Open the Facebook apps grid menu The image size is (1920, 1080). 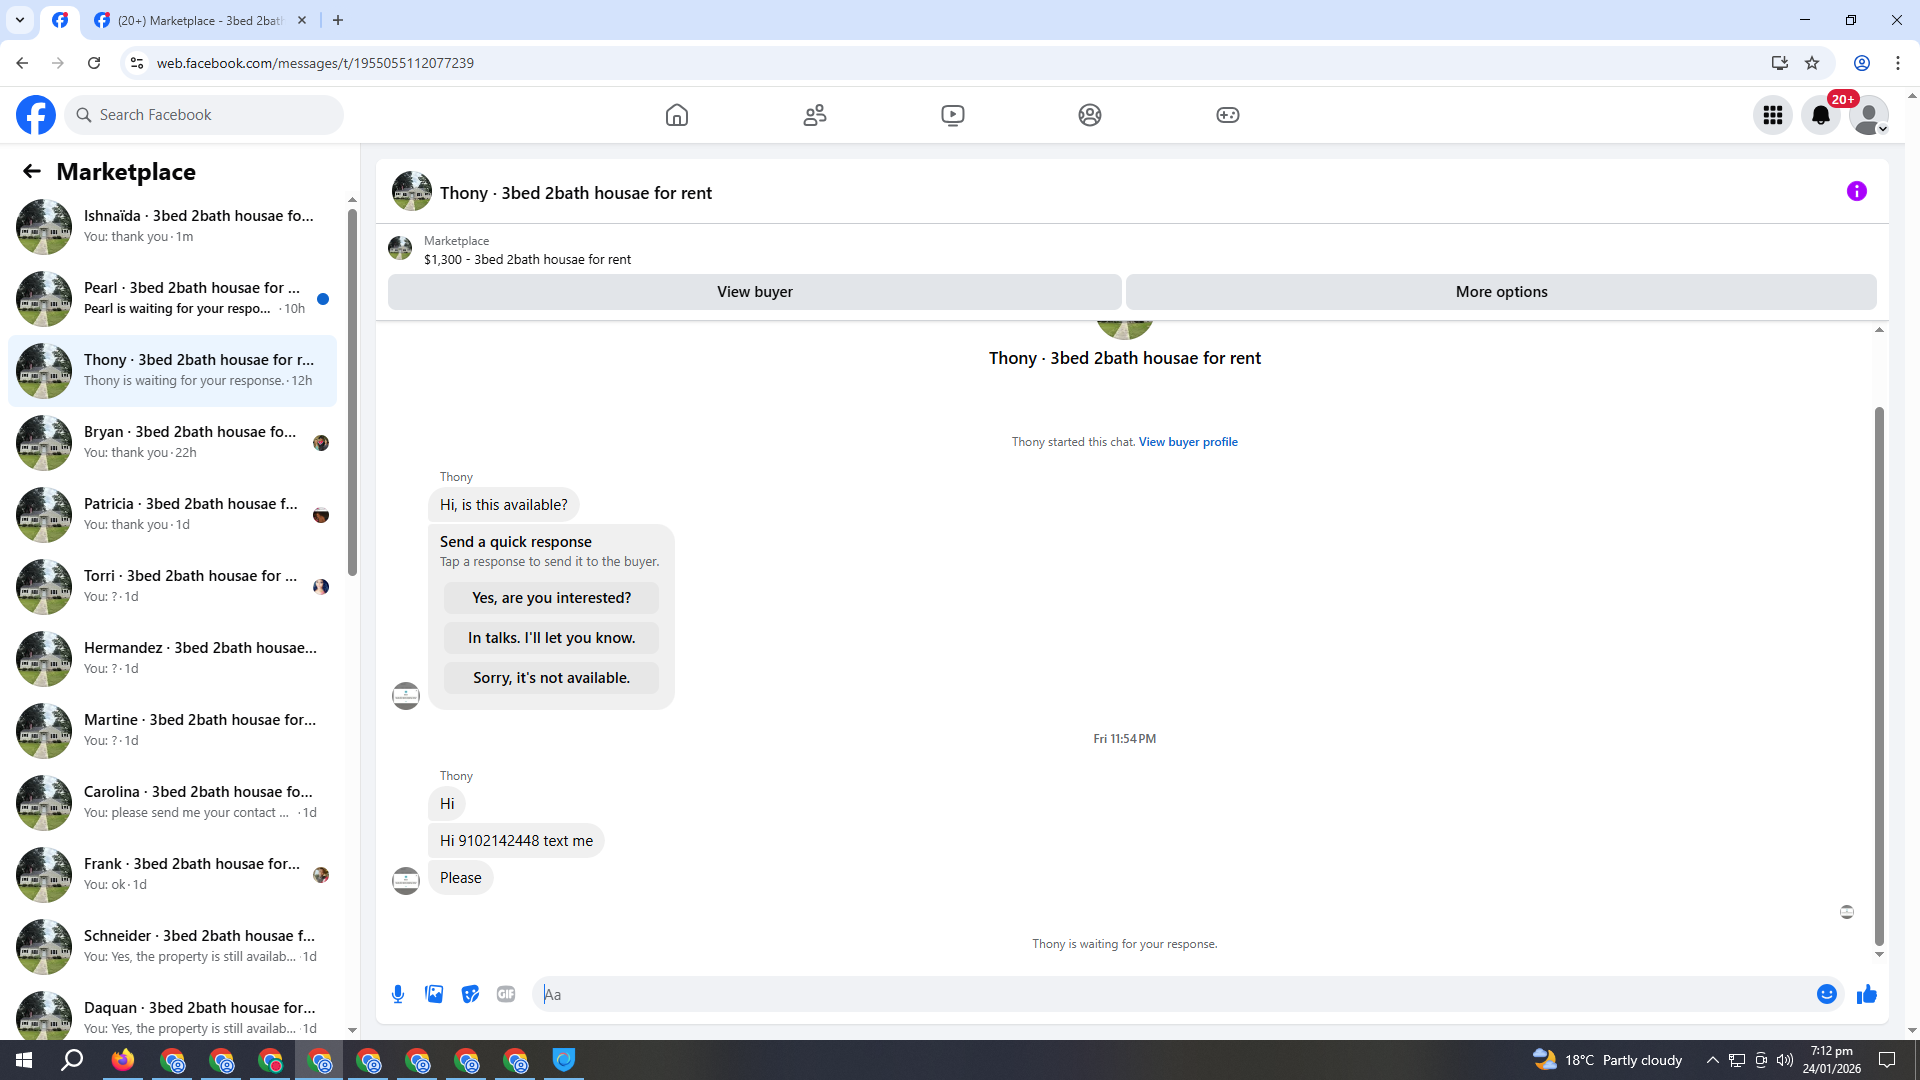point(1772,115)
